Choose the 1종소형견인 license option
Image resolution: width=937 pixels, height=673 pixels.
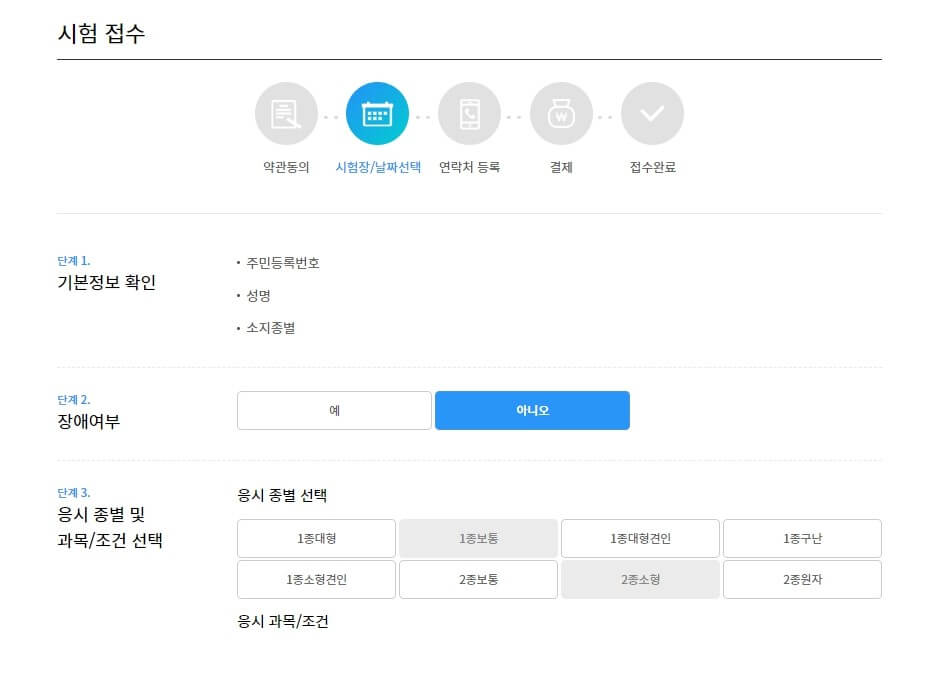(x=316, y=579)
